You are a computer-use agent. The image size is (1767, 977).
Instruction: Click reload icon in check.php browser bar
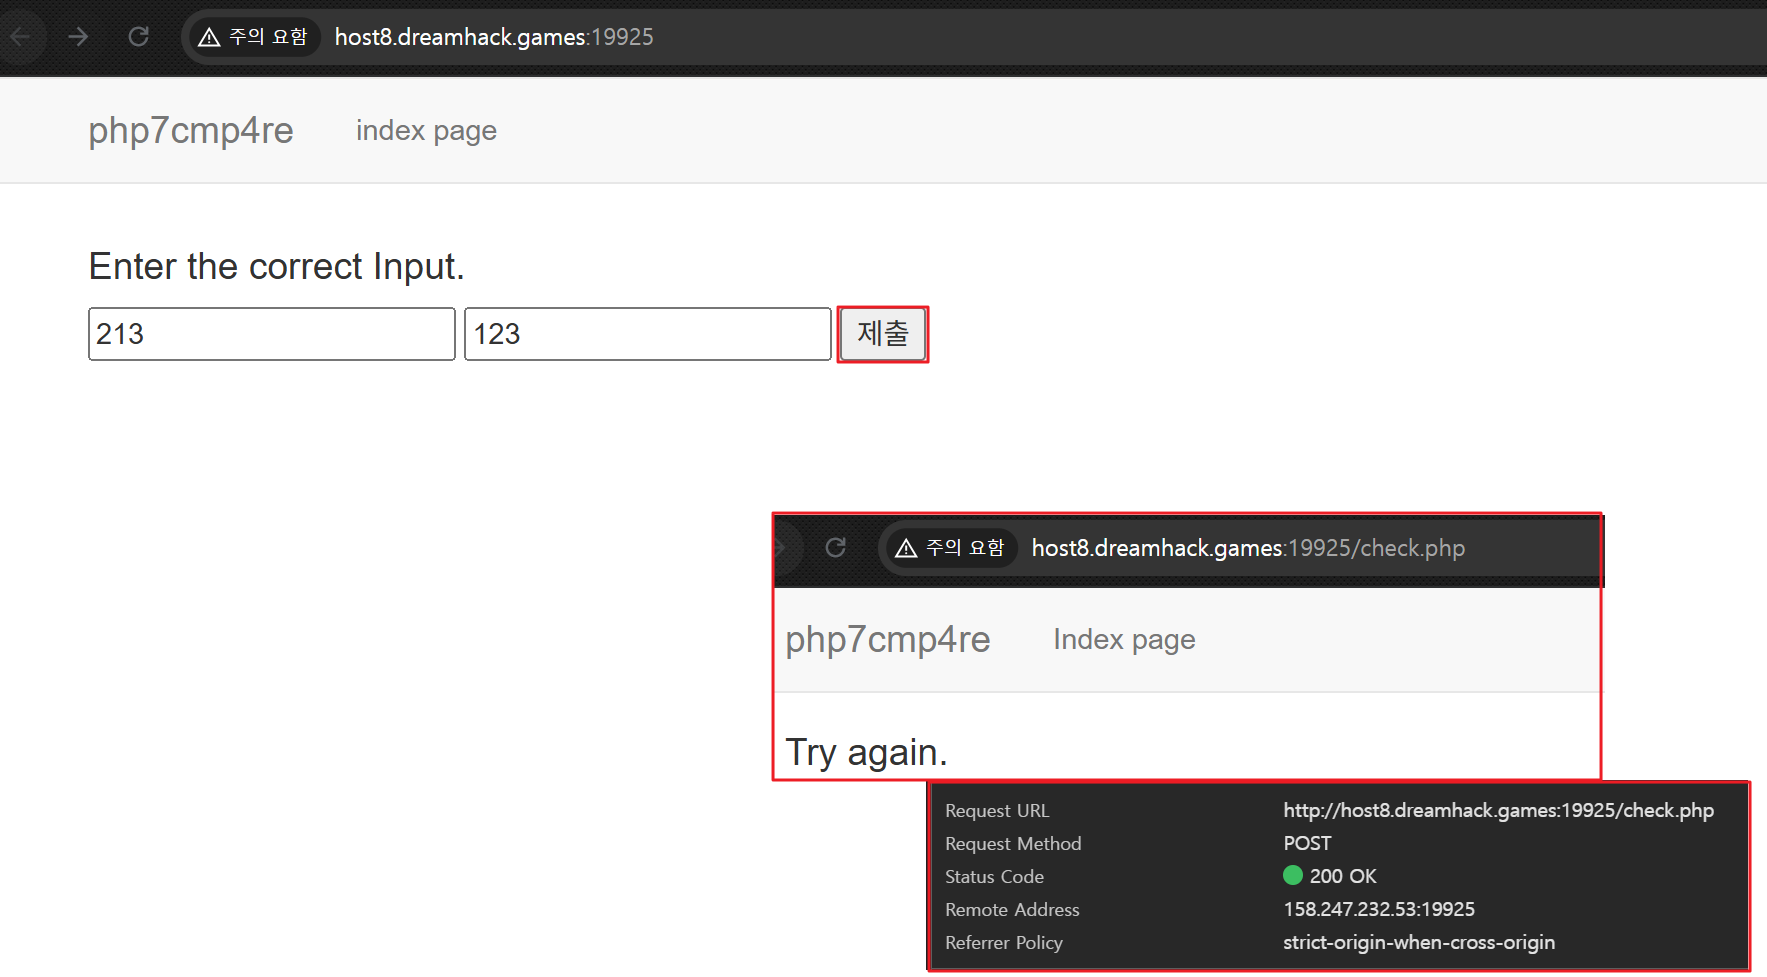835,548
